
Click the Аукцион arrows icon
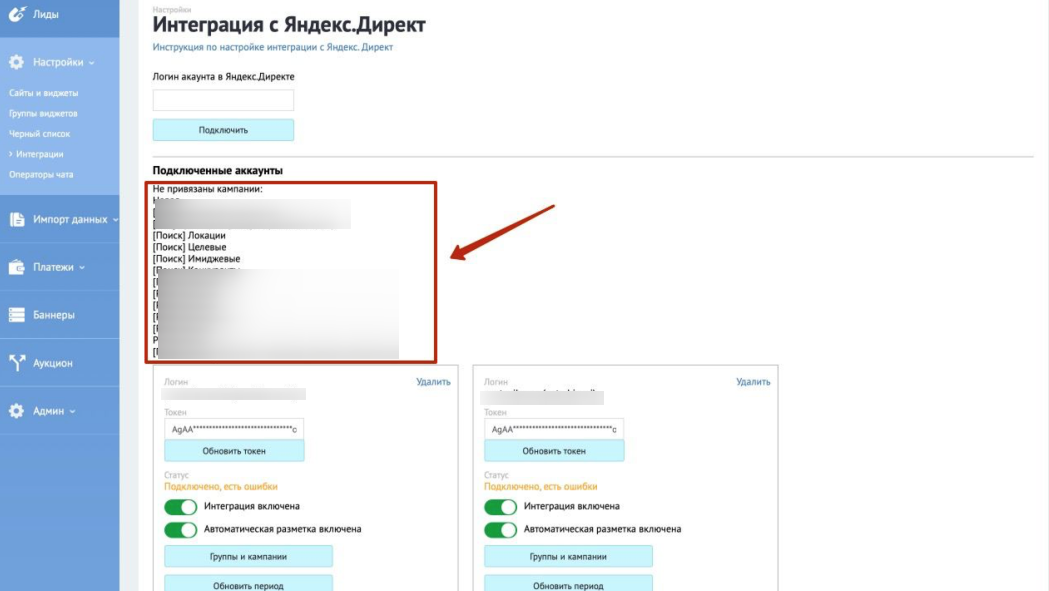17,363
